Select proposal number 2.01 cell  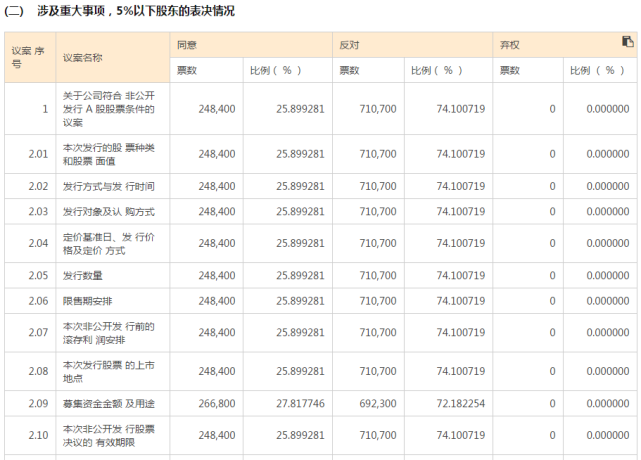click(x=30, y=154)
